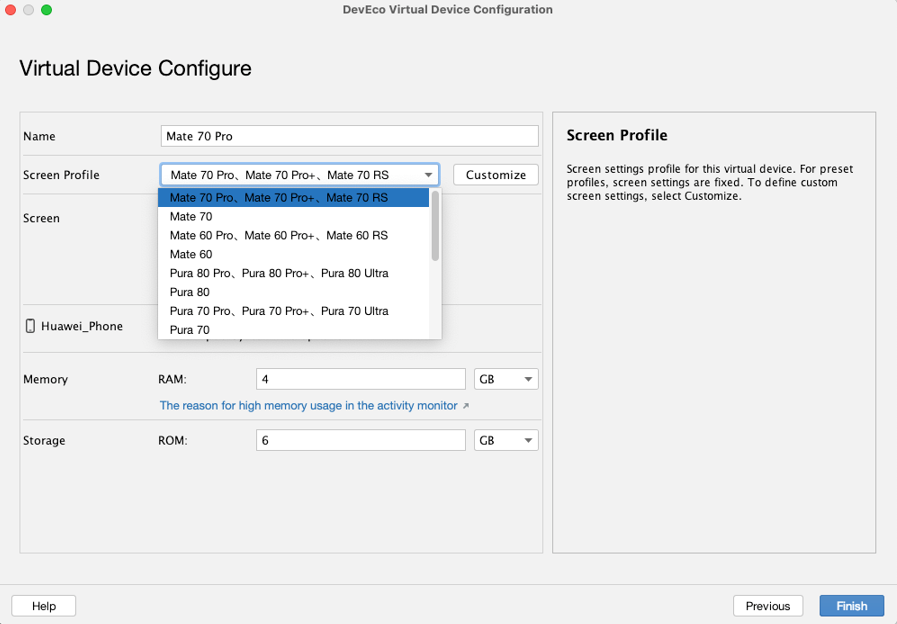Image resolution: width=897 pixels, height=624 pixels.
Task: Expand the RAM unit GB dropdown
Action: (506, 379)
